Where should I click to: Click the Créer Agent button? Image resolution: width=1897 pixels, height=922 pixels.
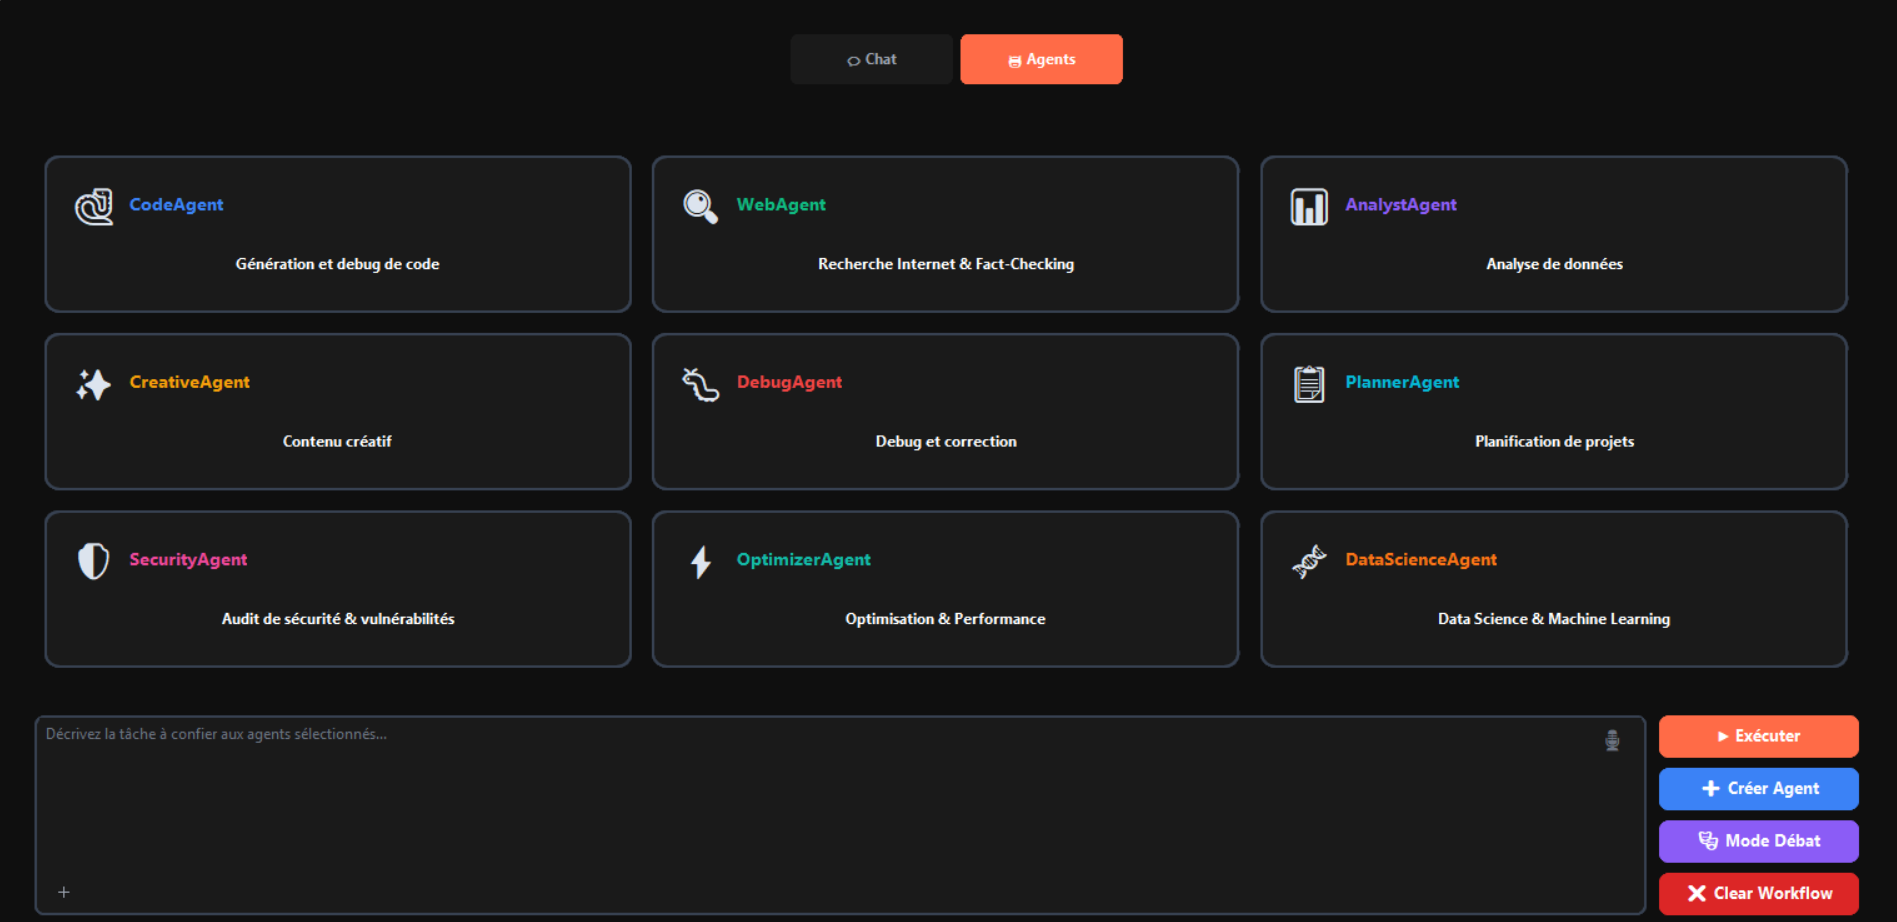pos(1758,789)
